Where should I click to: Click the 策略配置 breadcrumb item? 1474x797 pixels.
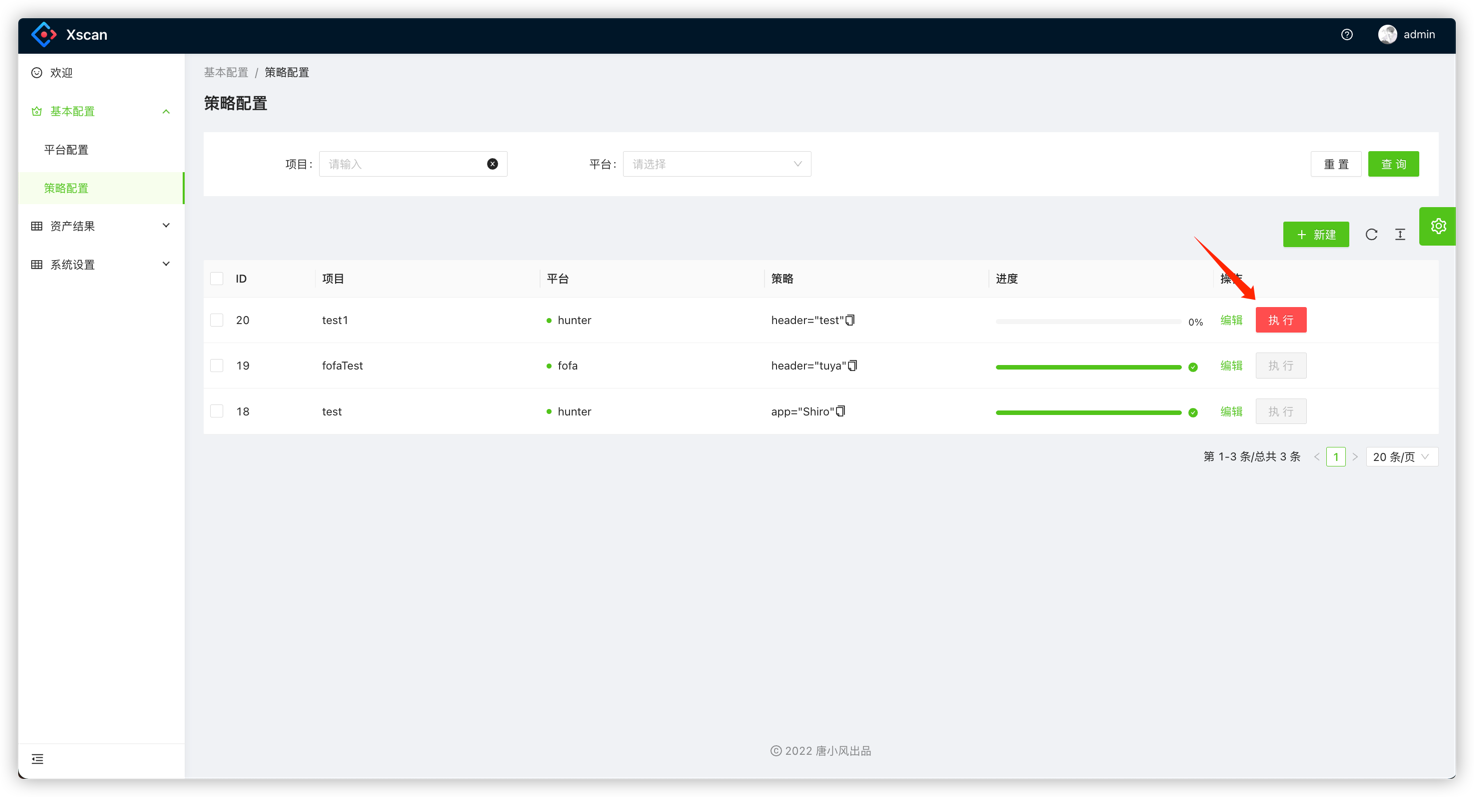coord(287,73)
